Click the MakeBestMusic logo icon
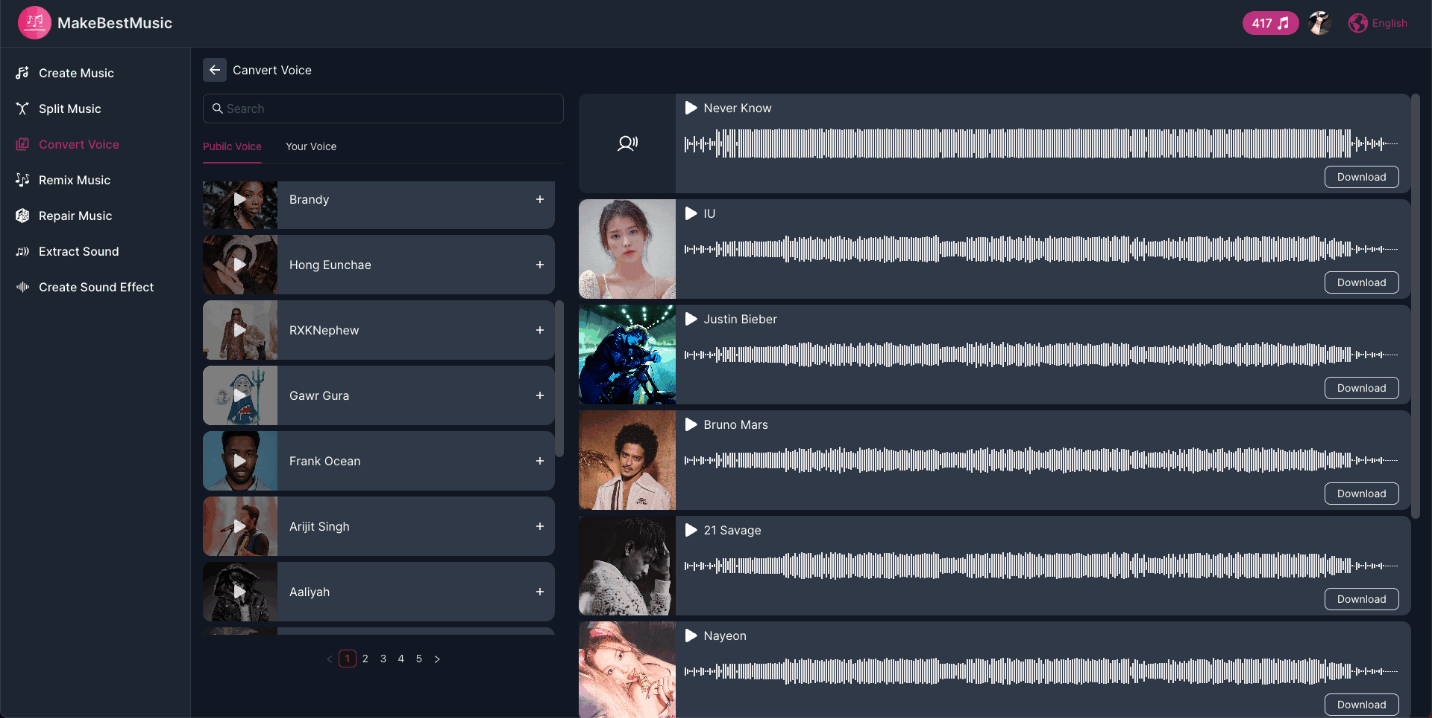 pos(34,22)
